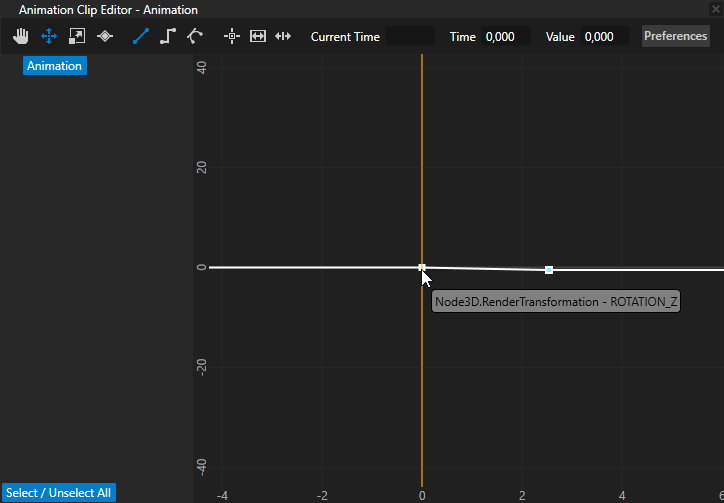The height and width of the screenshot is (503, 724).
Task: Fit view horizontally with frame icon
Action: pyautogui.click(x=258, y=36)
